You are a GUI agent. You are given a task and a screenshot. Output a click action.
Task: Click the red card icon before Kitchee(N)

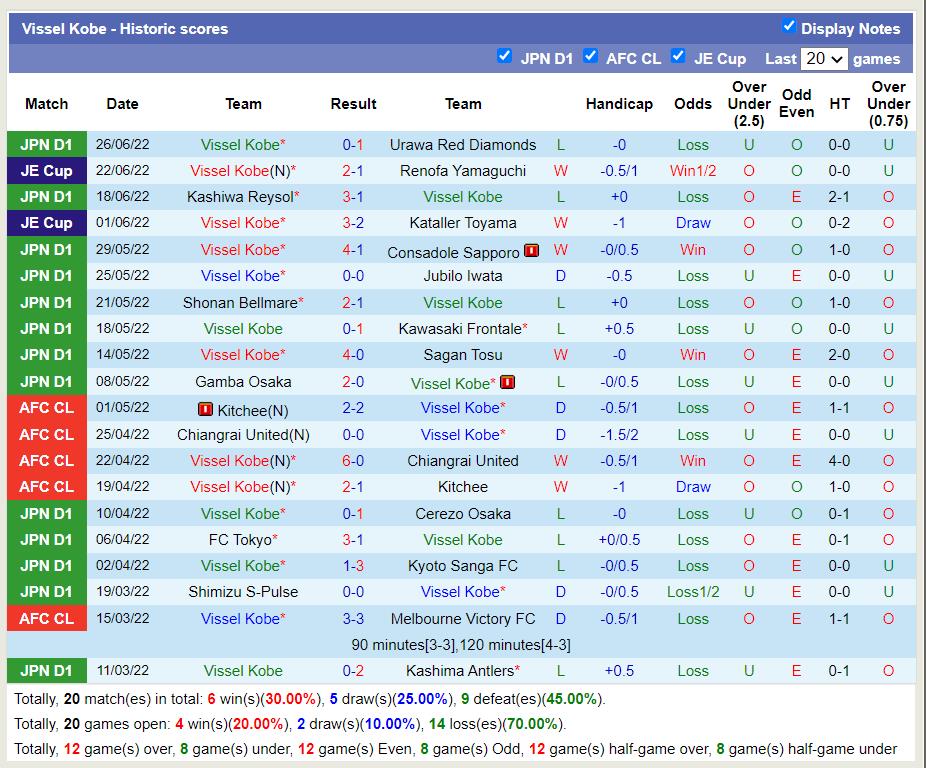[206, 409]
